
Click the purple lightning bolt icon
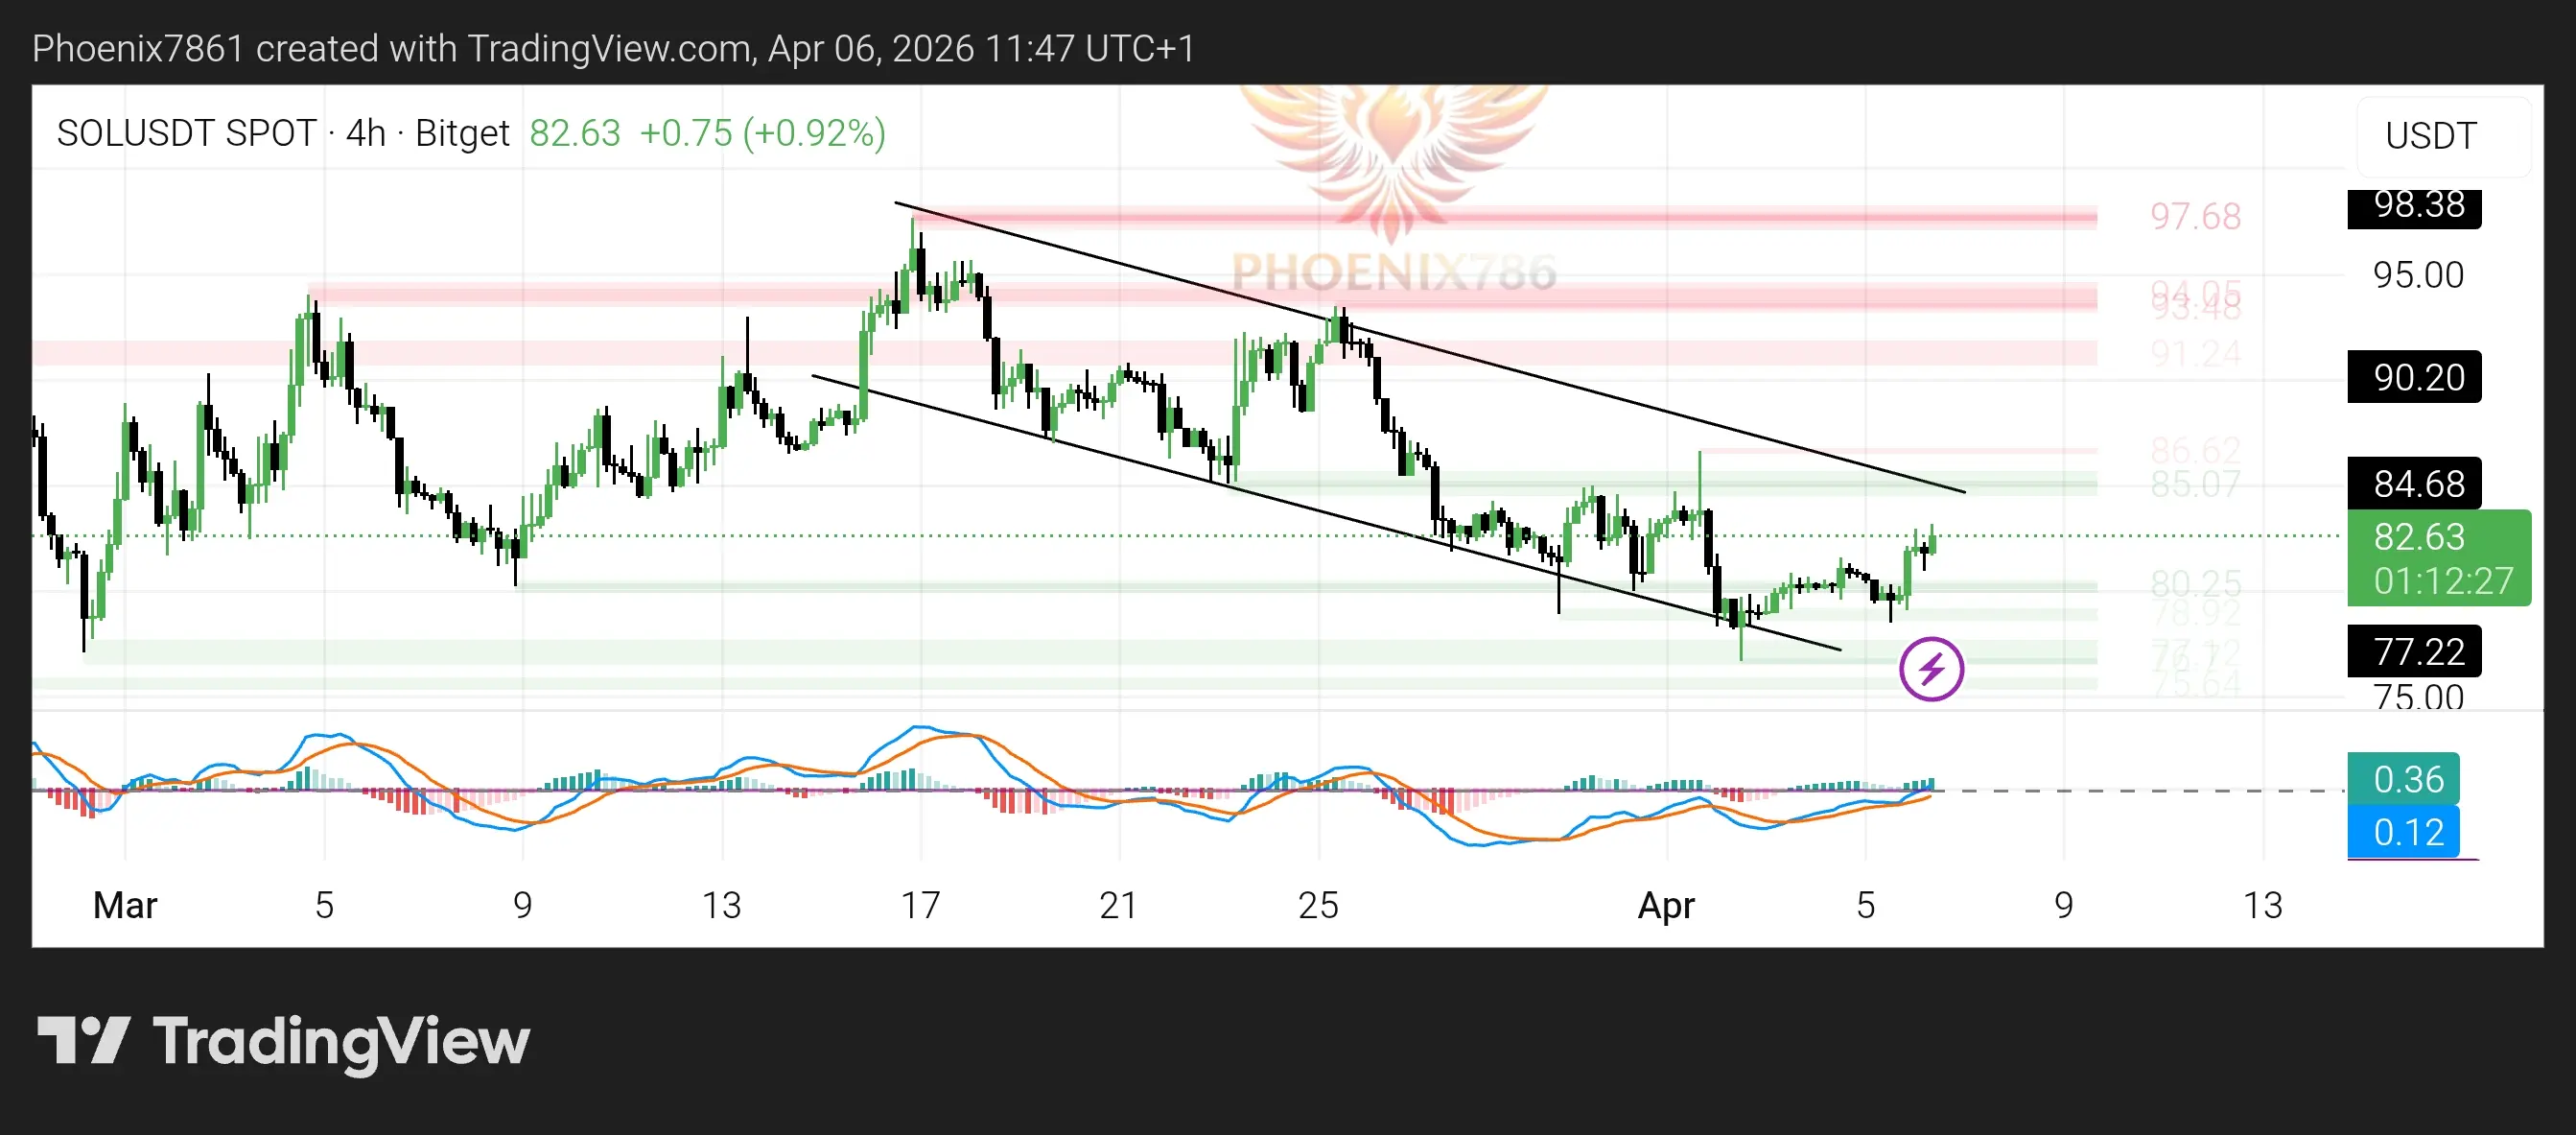pyautogui.click(x=1931, y=669)
